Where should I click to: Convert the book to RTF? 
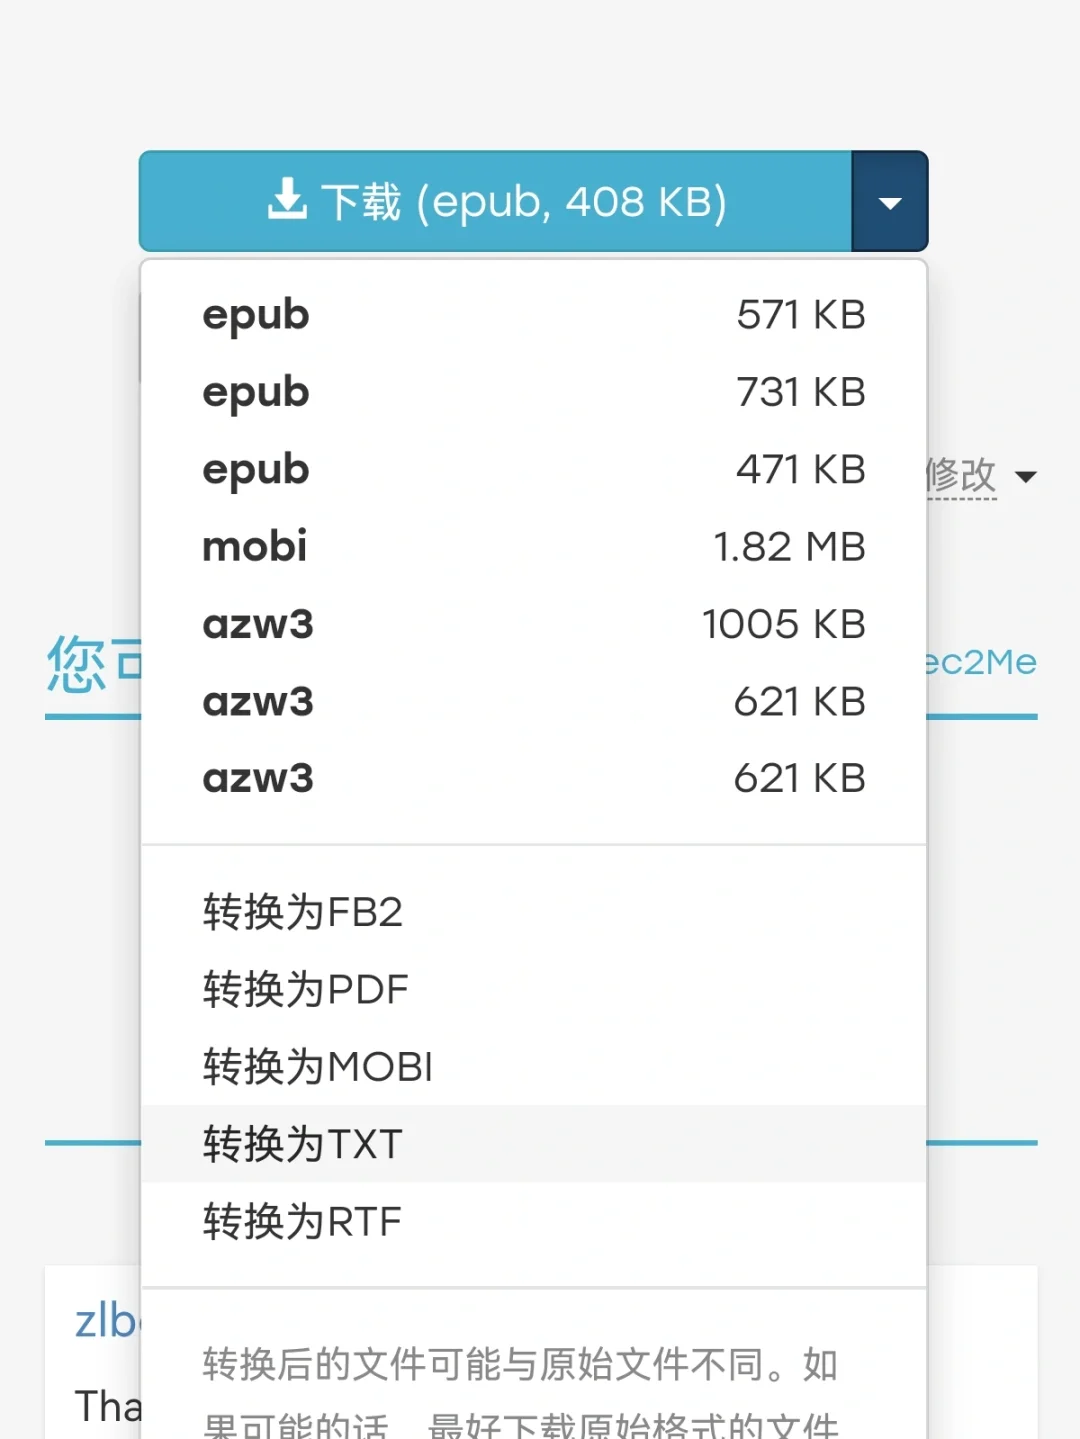[302, 1221]
